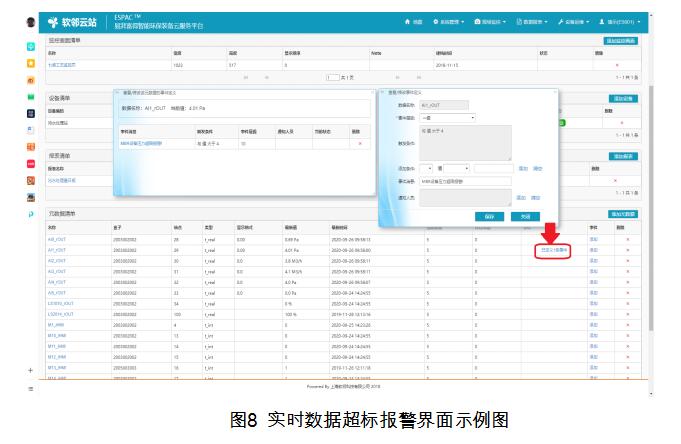Open the 事件级别 dropdown in the dialog
Screen dimensions: 681x444
pyautogui.click(x=447, y=117)
